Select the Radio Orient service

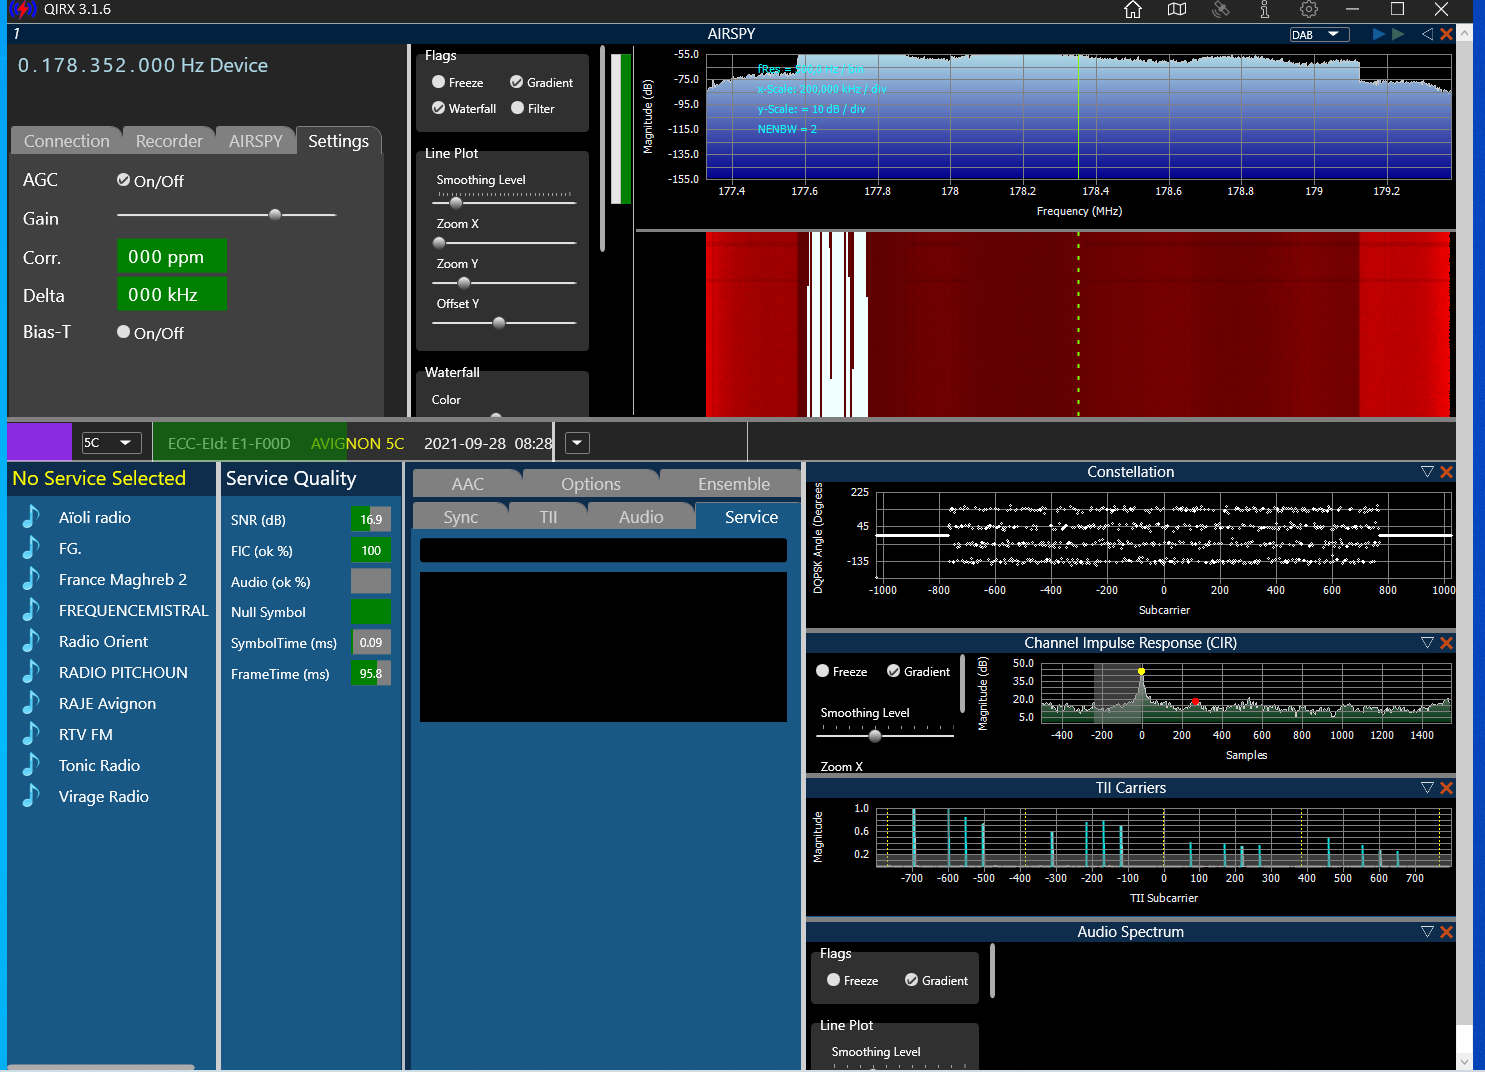coord(103,641)
